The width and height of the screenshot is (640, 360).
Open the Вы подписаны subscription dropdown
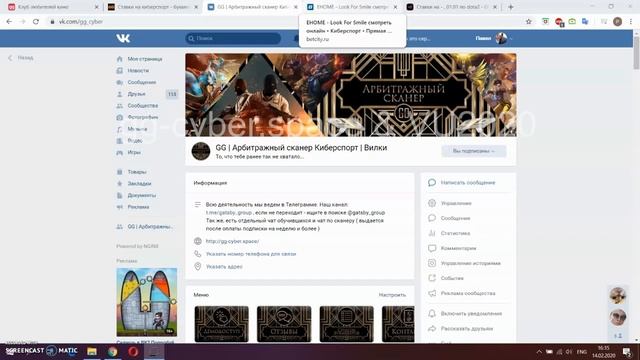click(x=473, y=151)
